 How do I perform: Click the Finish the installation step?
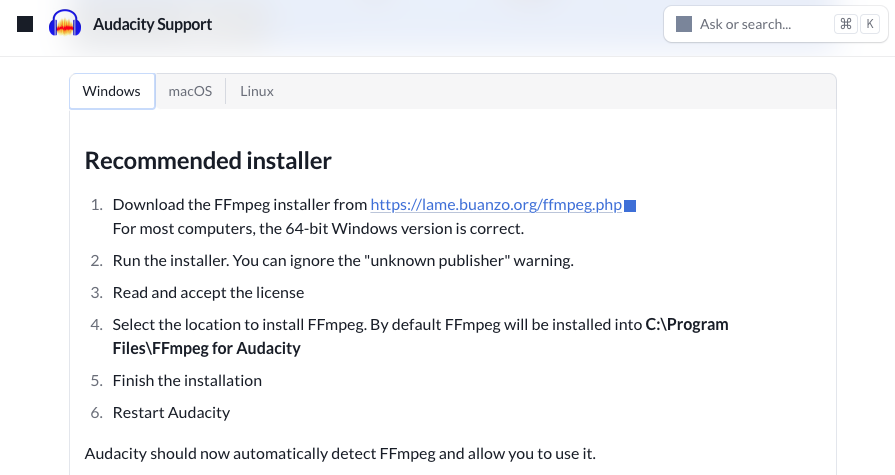[187, 380]
